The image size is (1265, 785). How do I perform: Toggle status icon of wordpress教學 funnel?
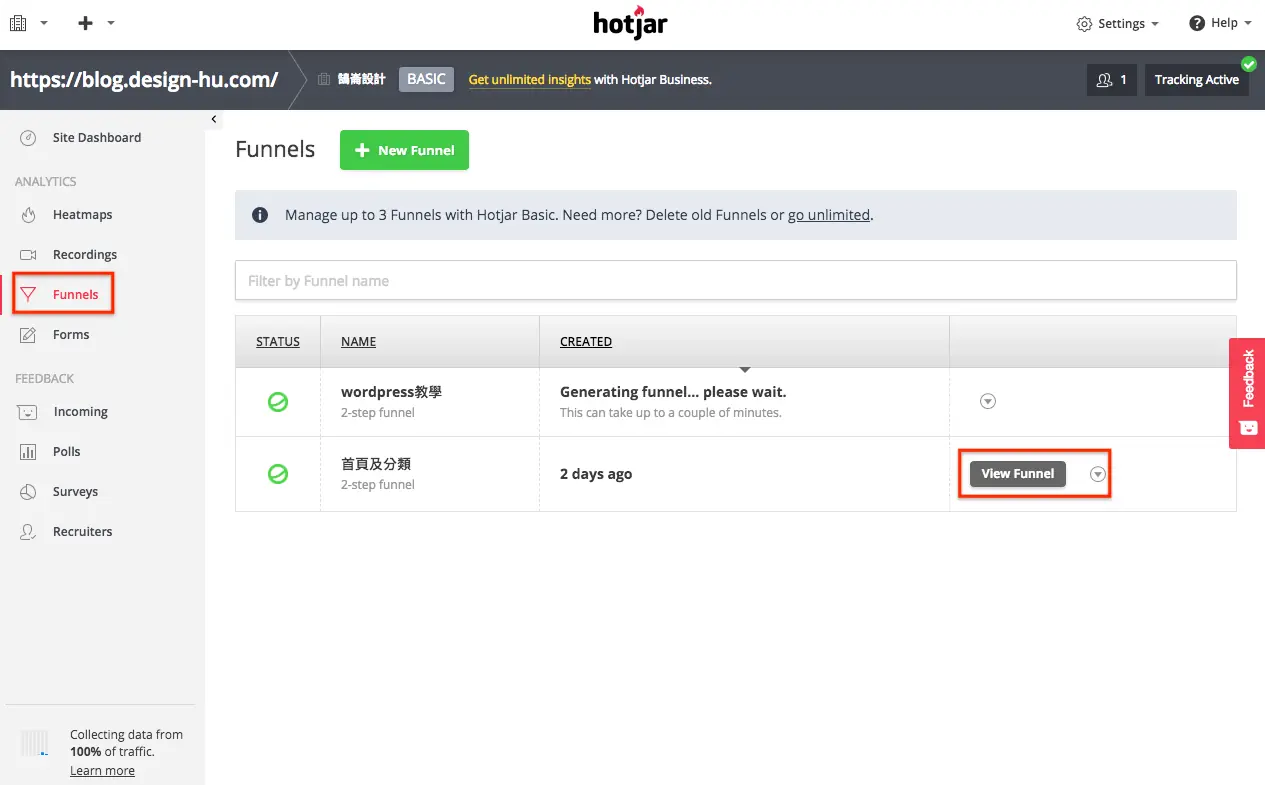pyautogui.click(x=278, y=402)
